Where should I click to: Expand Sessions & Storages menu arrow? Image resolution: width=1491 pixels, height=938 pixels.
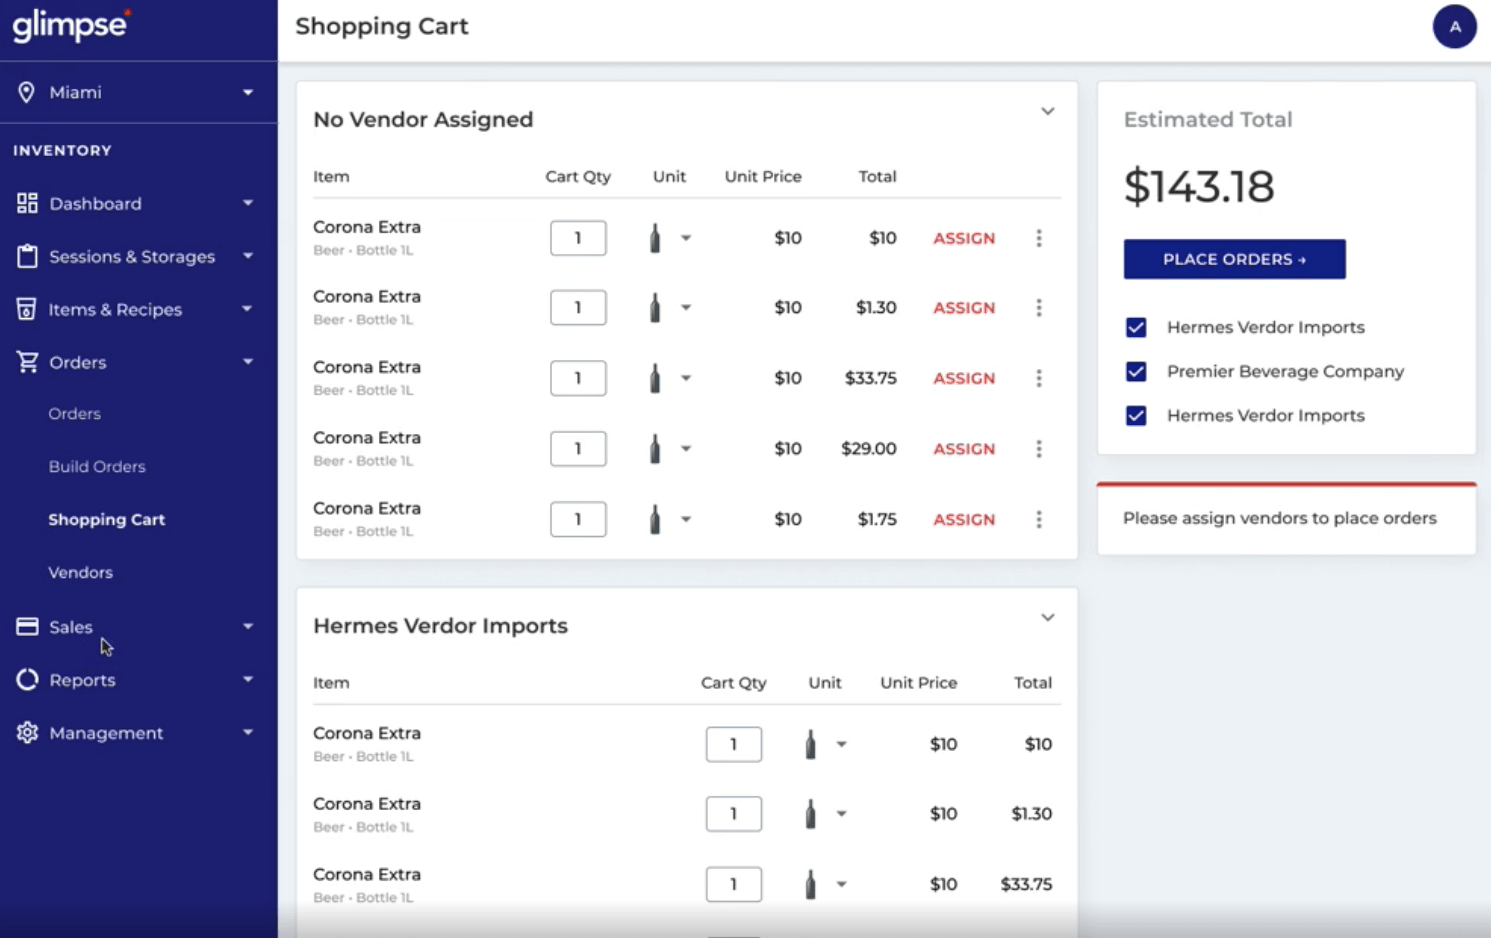248,256
